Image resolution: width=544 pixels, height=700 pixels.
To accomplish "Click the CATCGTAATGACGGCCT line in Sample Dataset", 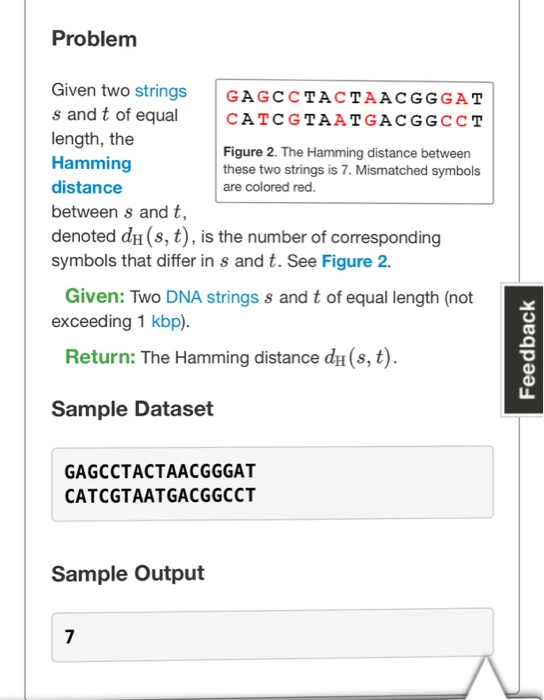I will 160,496.
